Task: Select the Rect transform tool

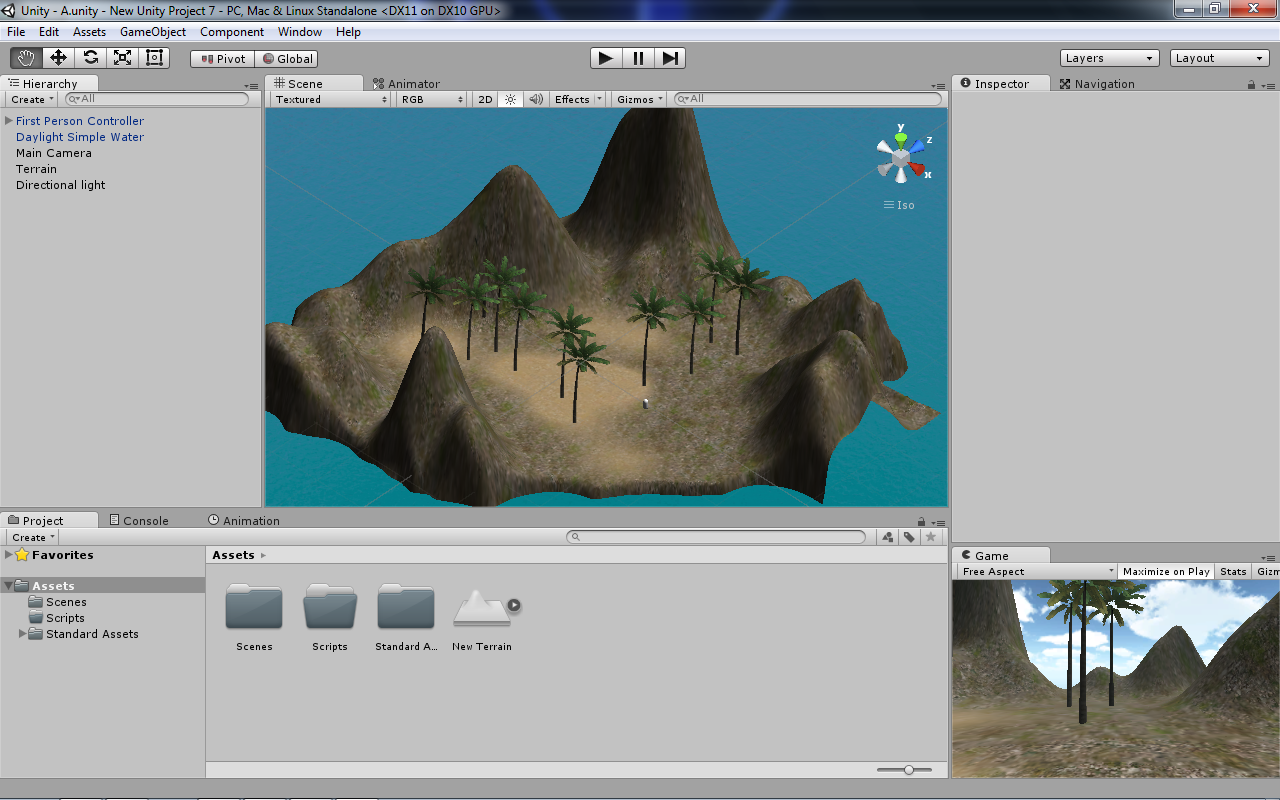Action: click(154, 57)
